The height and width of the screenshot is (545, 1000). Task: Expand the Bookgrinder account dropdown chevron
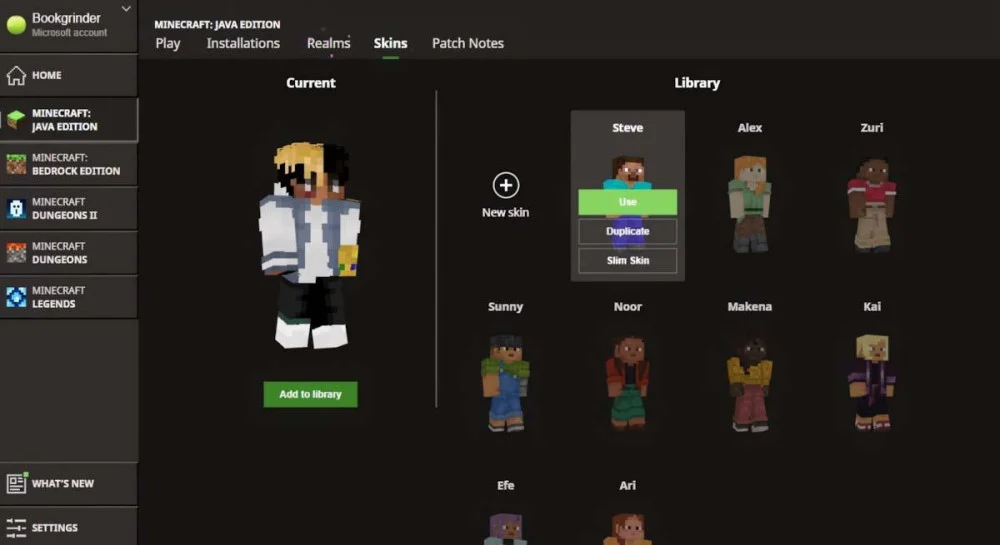pyautogui.click(x=126, y=9)
